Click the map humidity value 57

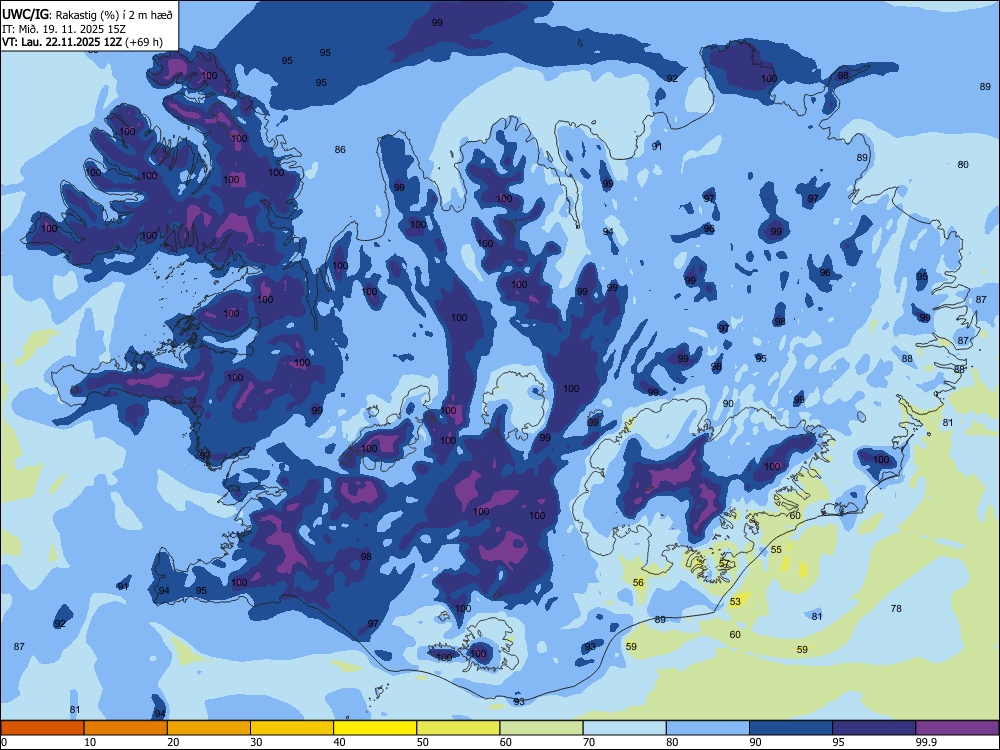click(724, 564)
